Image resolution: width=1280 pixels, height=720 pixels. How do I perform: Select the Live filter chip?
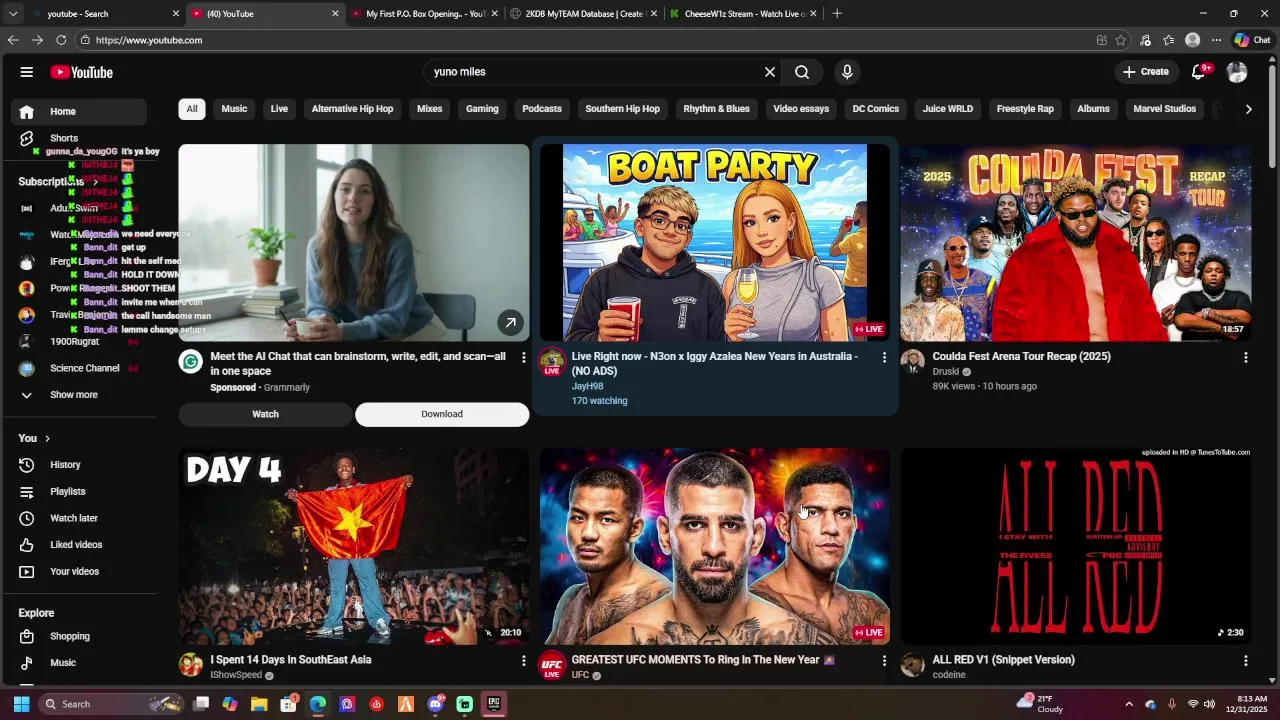point(279,109)
